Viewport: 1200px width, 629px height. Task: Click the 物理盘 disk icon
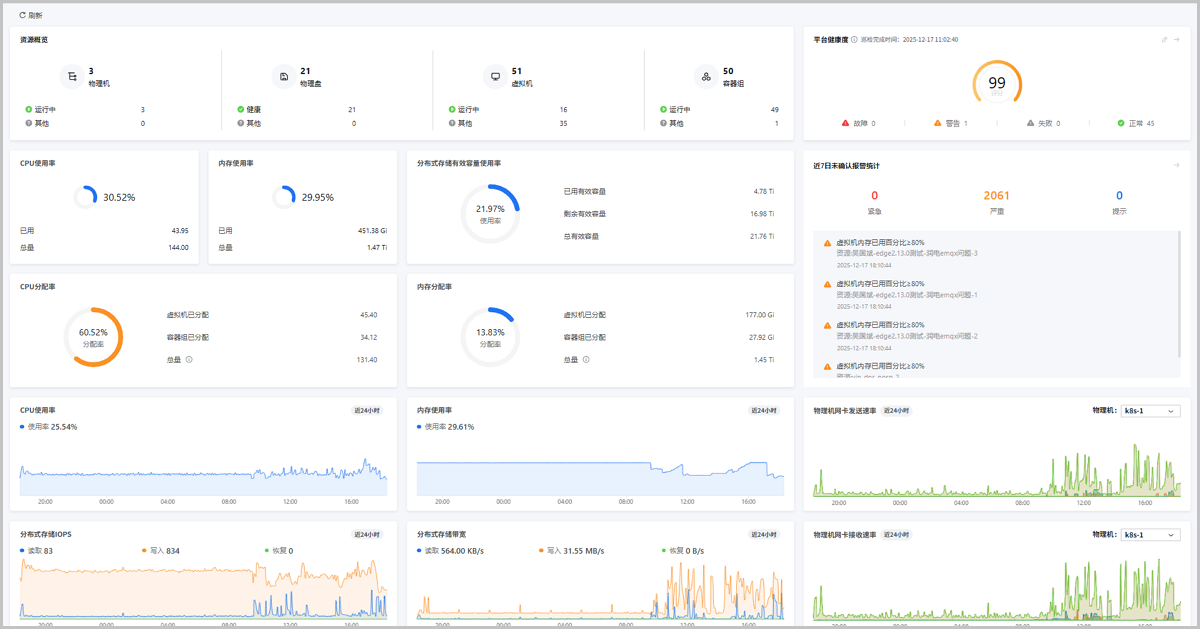pyautogui.click(x=284, y=77)
